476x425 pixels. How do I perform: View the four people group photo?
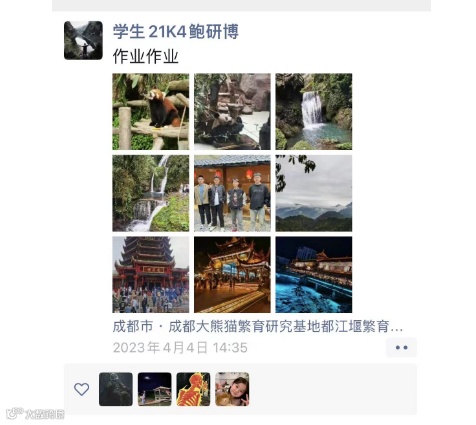click(232, 193)
